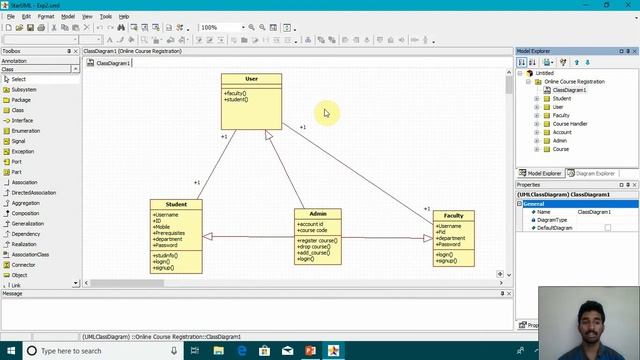640x360 pixels.
Task: Click the diagram horizontal scrollbar thumb
Action: click(127, 283)
